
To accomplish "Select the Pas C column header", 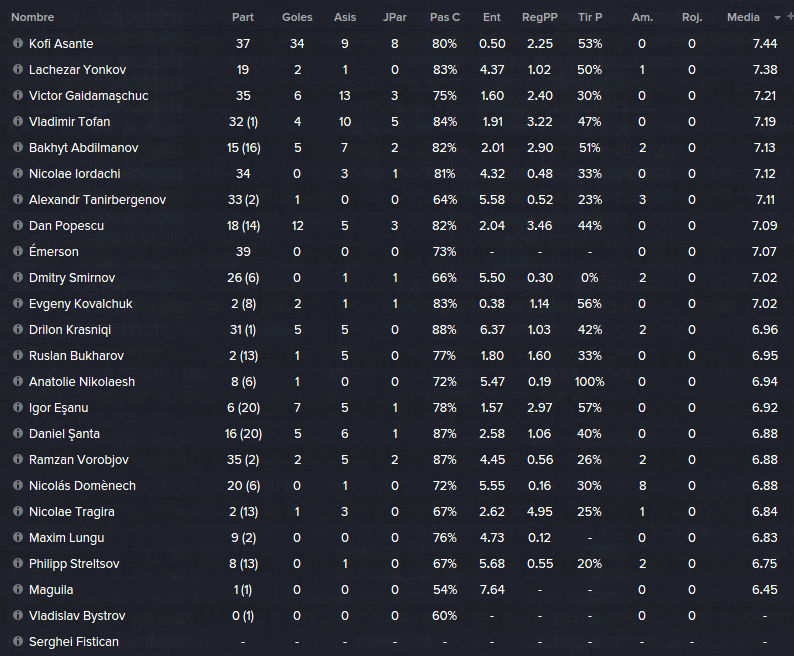I will 445,17.
